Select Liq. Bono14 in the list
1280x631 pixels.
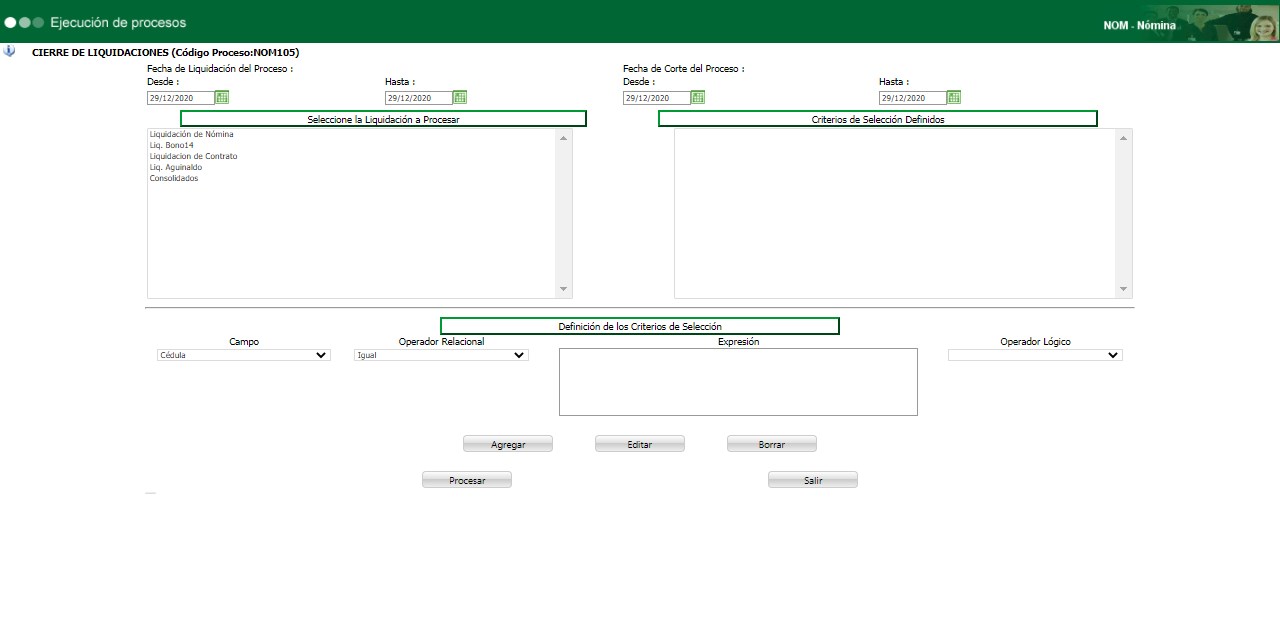click(x=172, y=145)
